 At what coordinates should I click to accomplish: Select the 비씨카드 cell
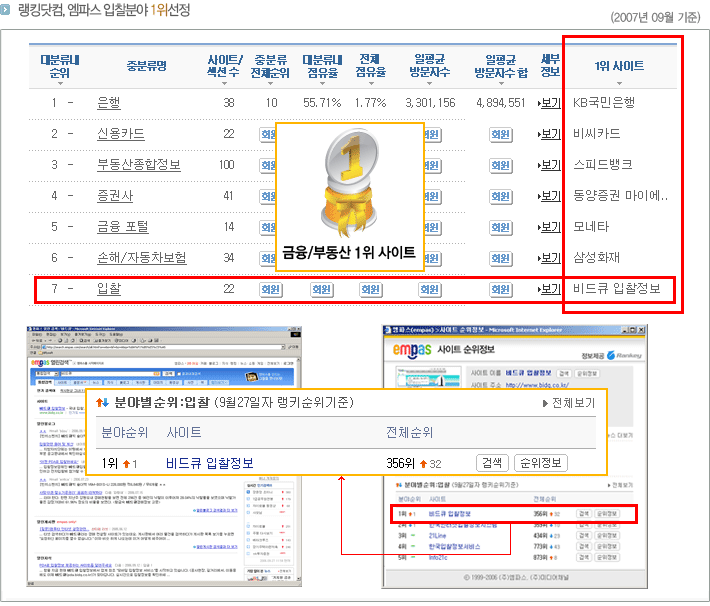coord(596,134)
